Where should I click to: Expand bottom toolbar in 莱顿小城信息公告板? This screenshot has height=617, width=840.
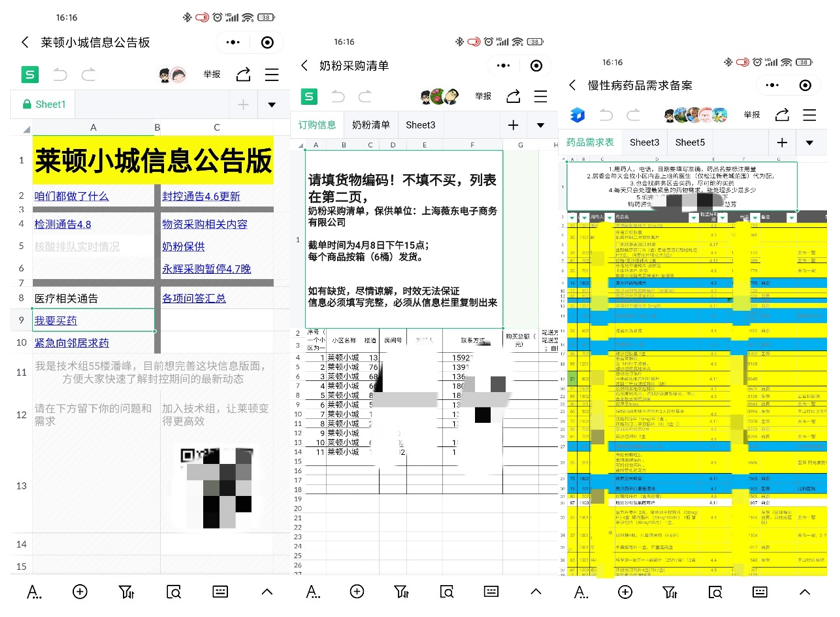point(267,592)
